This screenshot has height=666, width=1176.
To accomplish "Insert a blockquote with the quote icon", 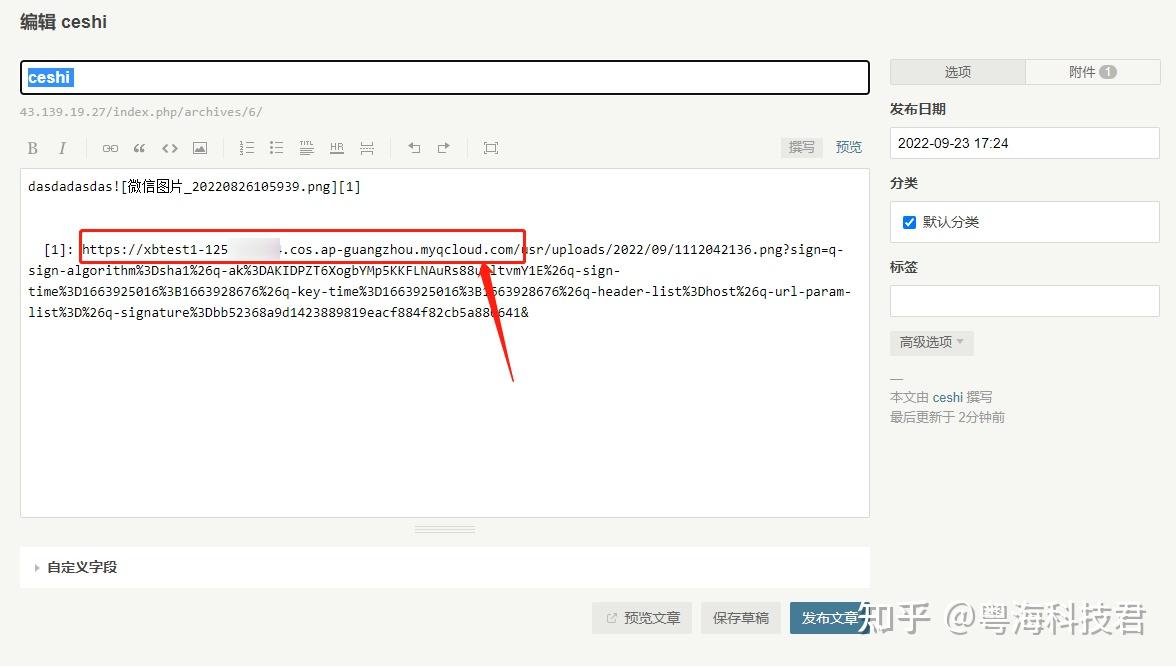I will [x=140, y=148].
